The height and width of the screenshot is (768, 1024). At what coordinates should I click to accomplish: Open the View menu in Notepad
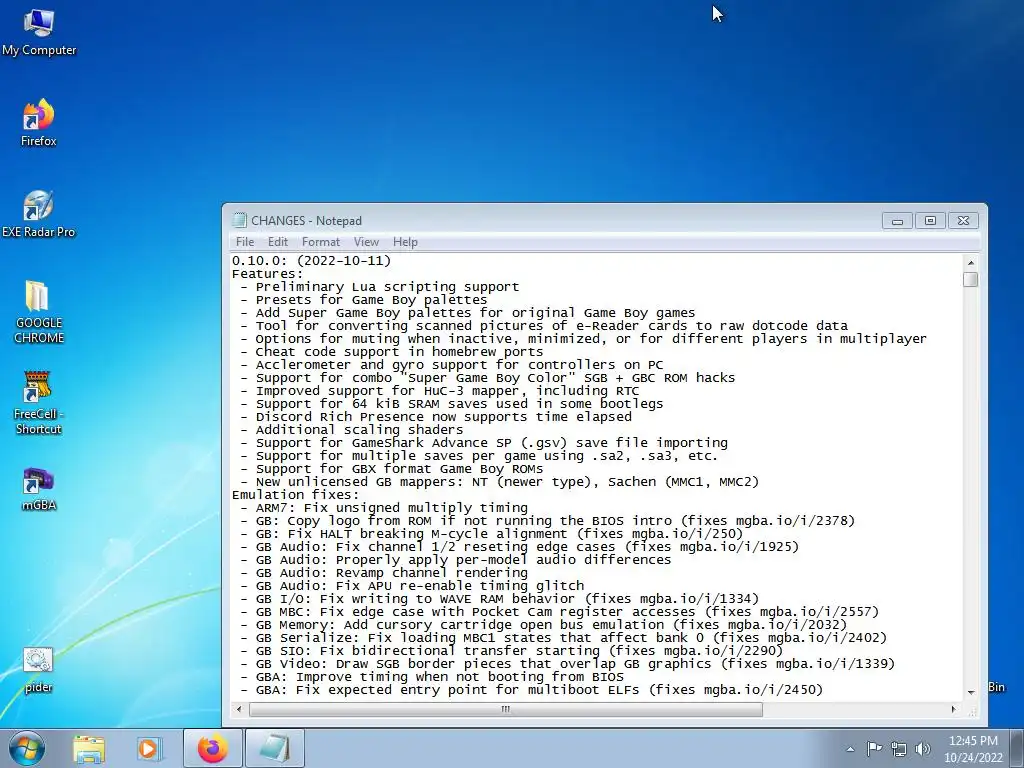tap(366, 242)
